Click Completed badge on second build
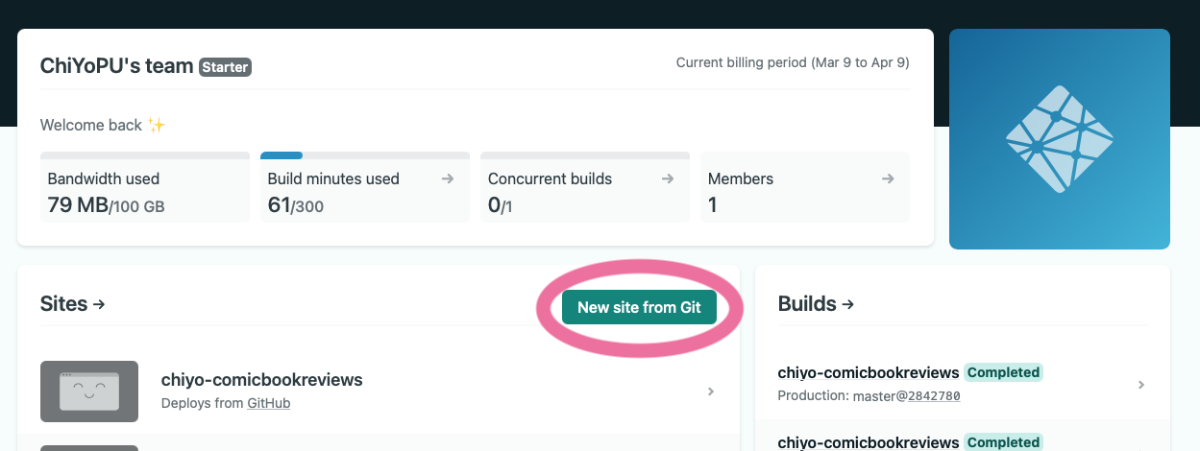Screen dimensions: 1200x451 click(1004, 442)
